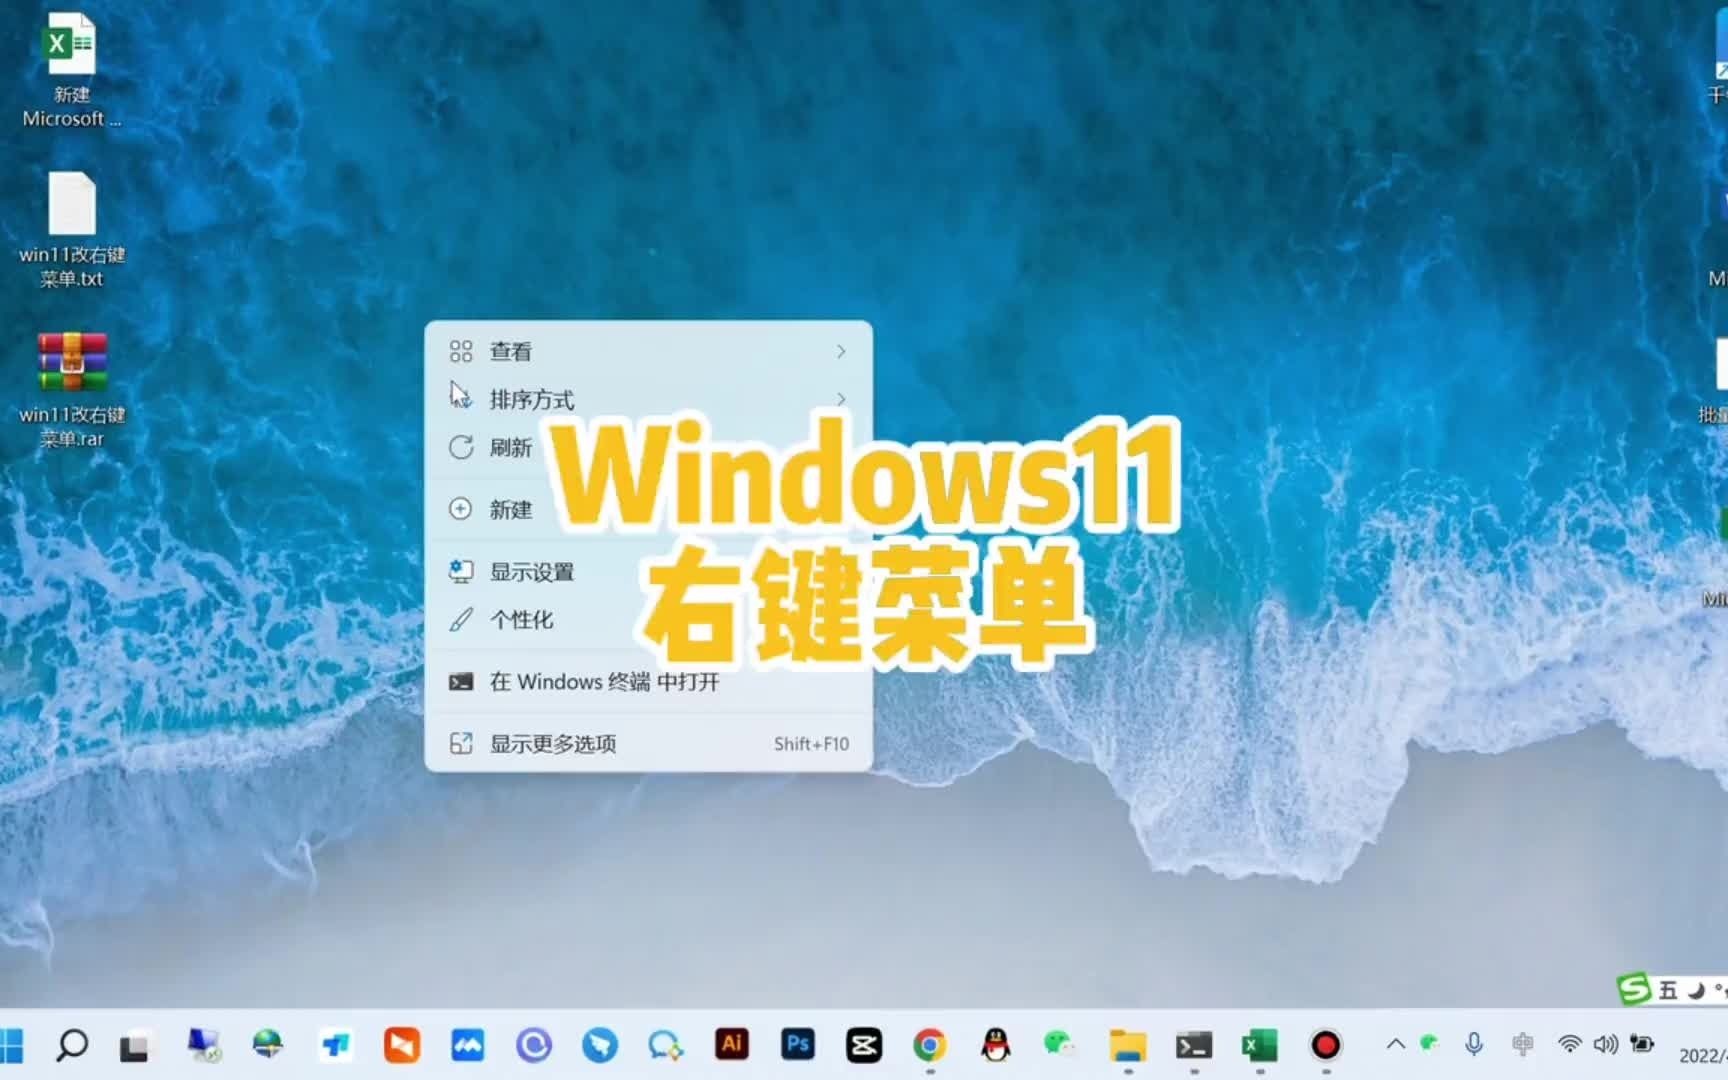Click the blue wave app icon on taskbar
This screenshot has width=1728, height=1080.
467,1046
